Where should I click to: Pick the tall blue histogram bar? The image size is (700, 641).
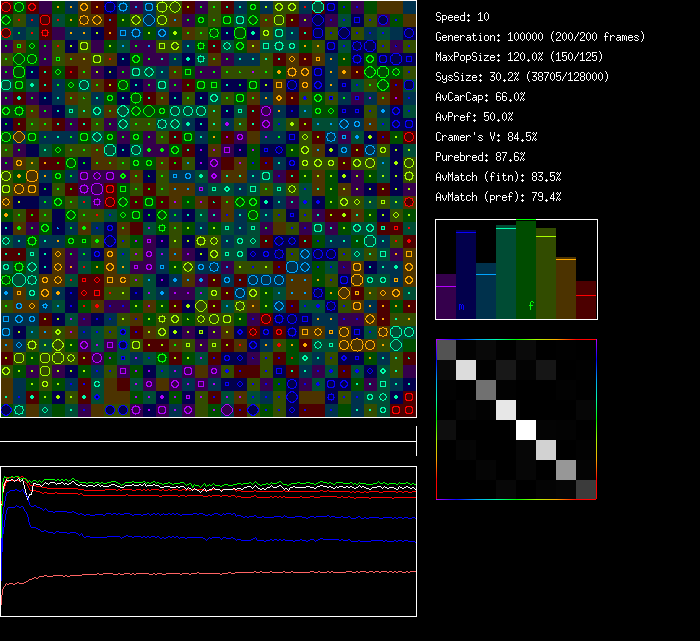(466, 275)
